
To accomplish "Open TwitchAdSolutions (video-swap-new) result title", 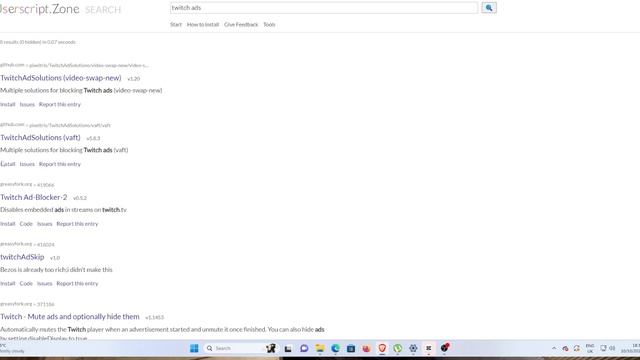I will click(60, 78).
